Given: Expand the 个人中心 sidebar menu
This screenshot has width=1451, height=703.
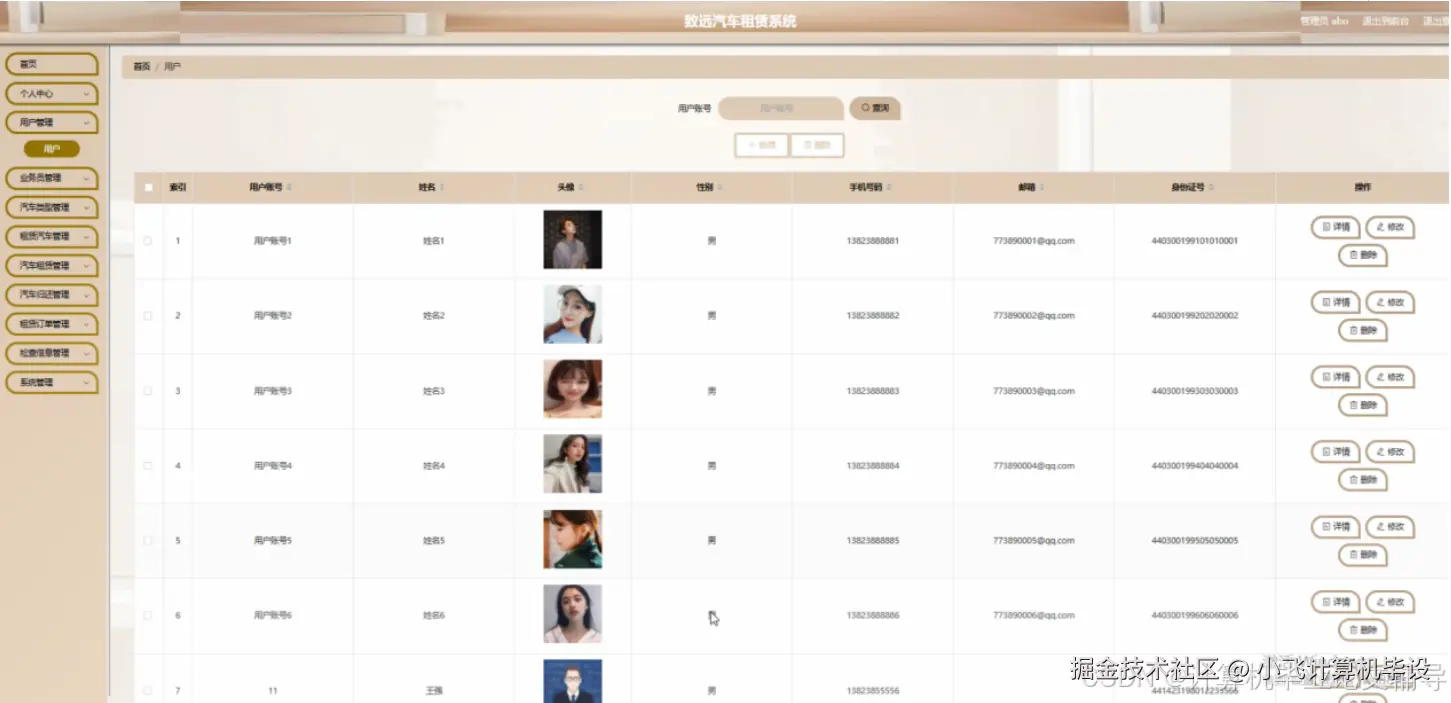Looking at the screenshot, I should click(x=52, y=94).
